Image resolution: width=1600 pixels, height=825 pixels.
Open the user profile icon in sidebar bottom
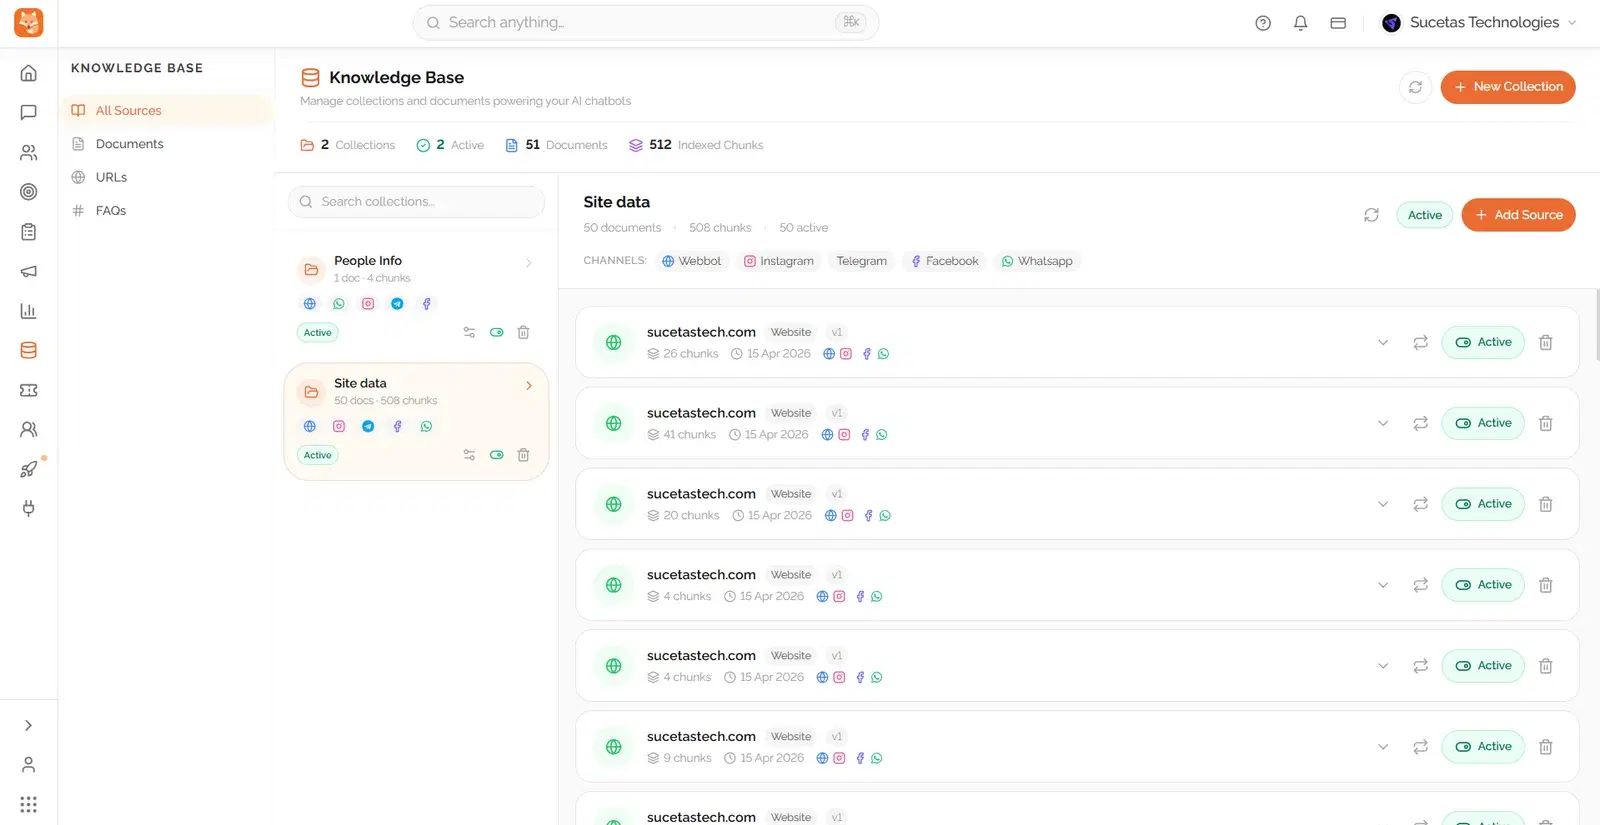[x=29, y=765]
